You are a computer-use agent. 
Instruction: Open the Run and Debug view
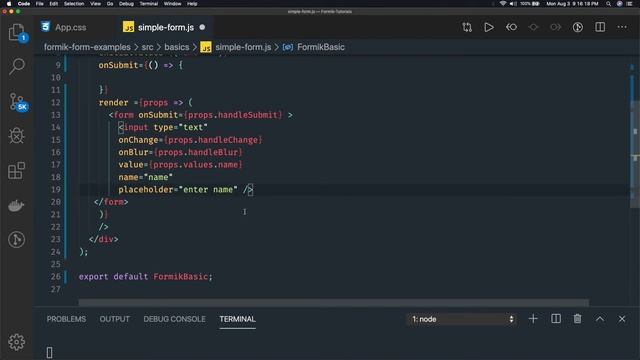point(17,136)
